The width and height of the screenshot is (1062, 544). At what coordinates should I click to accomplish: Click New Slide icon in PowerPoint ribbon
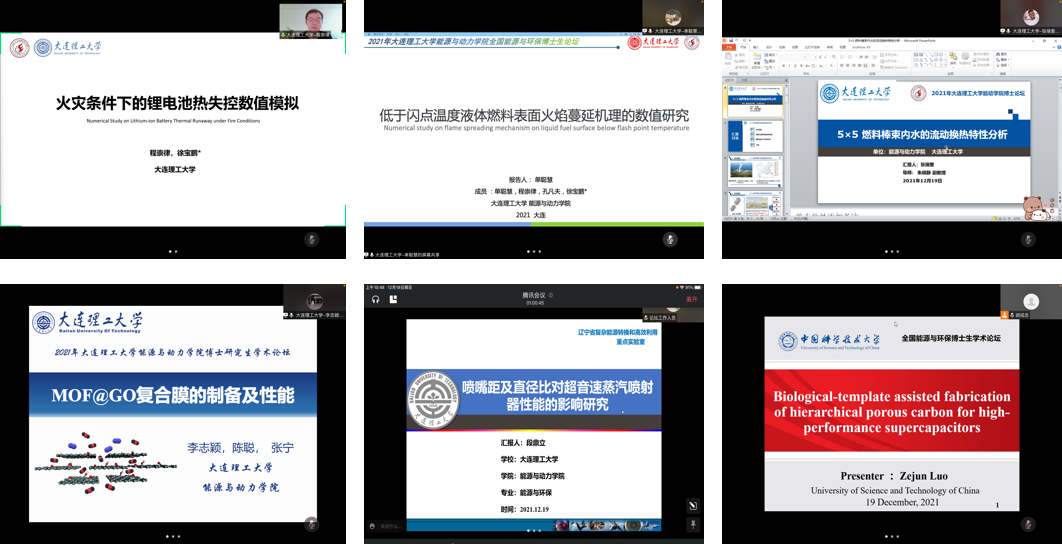[757, 58]
